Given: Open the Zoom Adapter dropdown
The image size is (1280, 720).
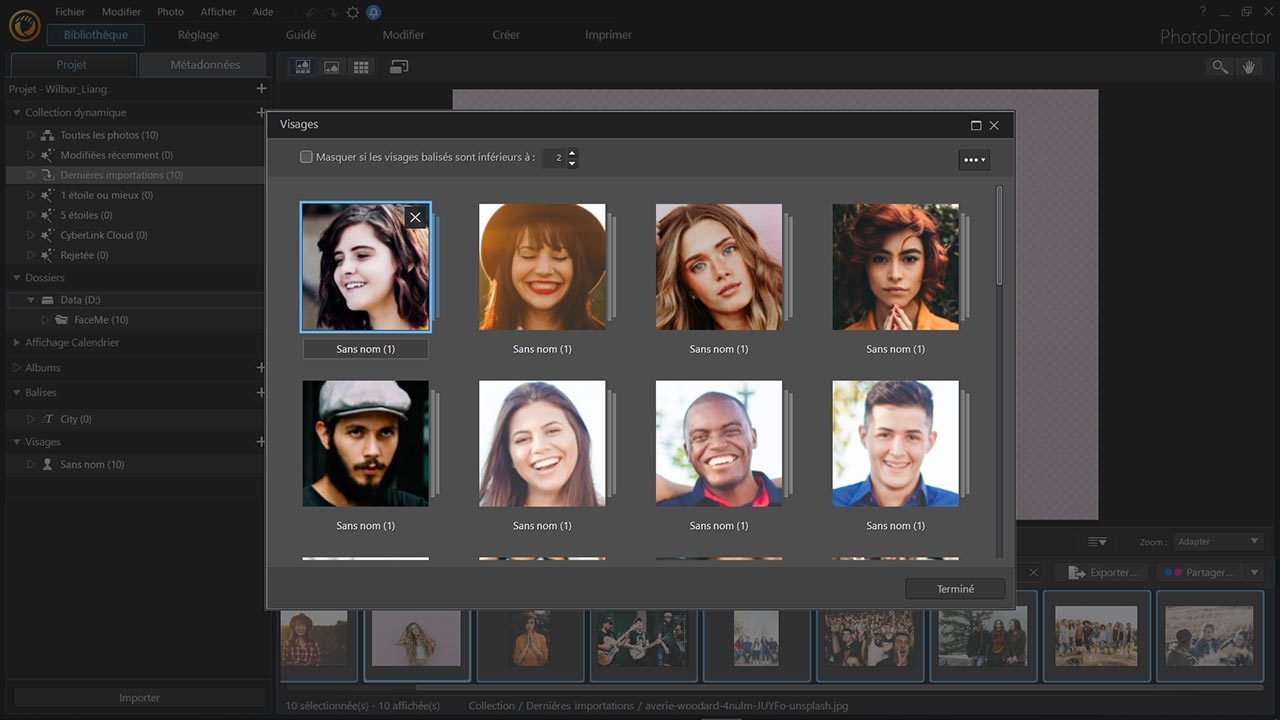Looking at the screenshot, I should click(x=1218, y=541).
